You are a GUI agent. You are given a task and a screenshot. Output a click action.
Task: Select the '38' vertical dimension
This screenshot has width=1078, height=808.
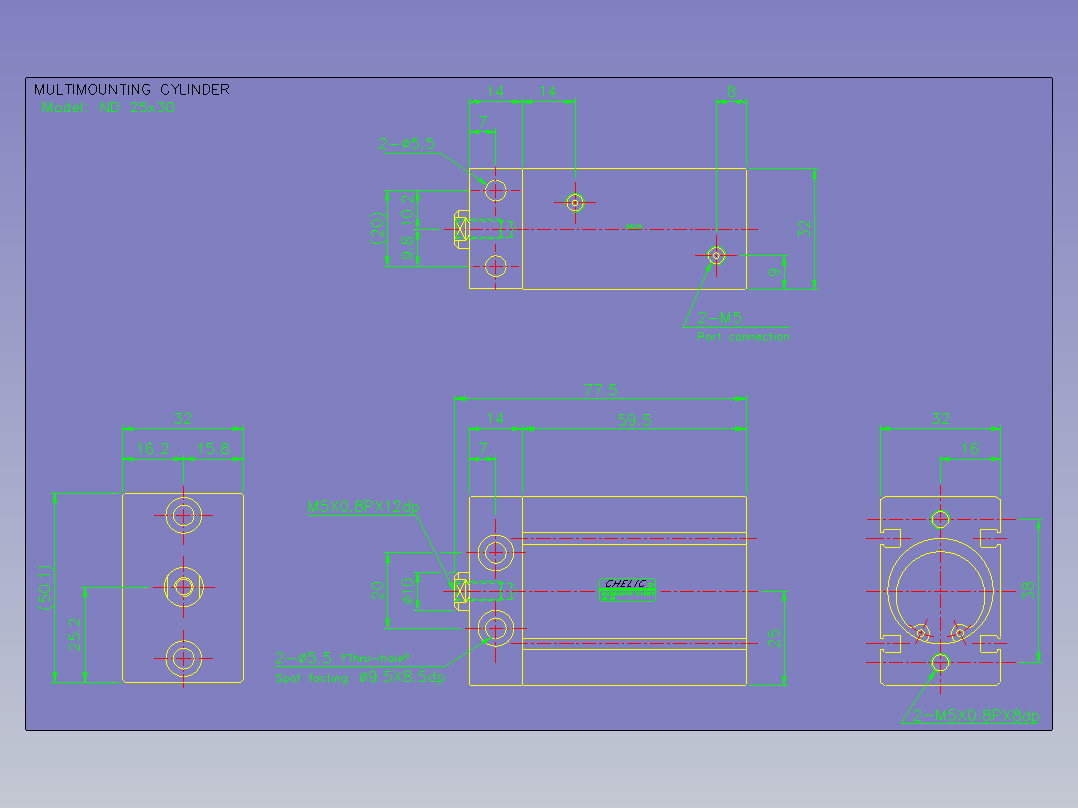tap(1028, 590)
